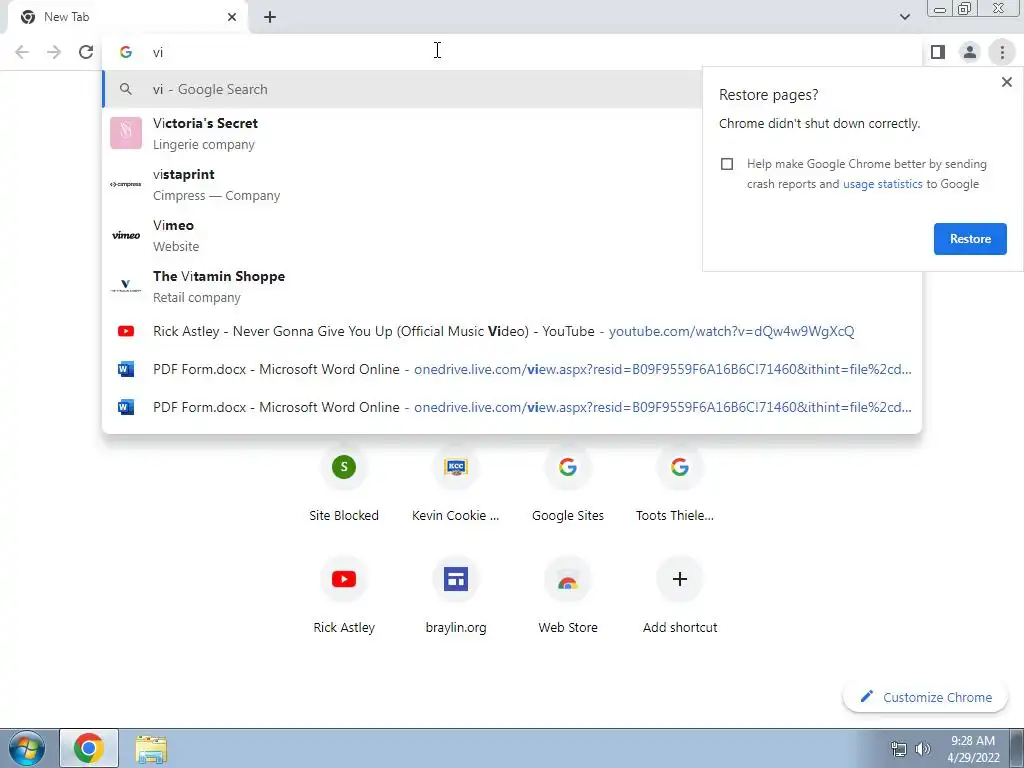Open the side panel icon

coord(938,52)
